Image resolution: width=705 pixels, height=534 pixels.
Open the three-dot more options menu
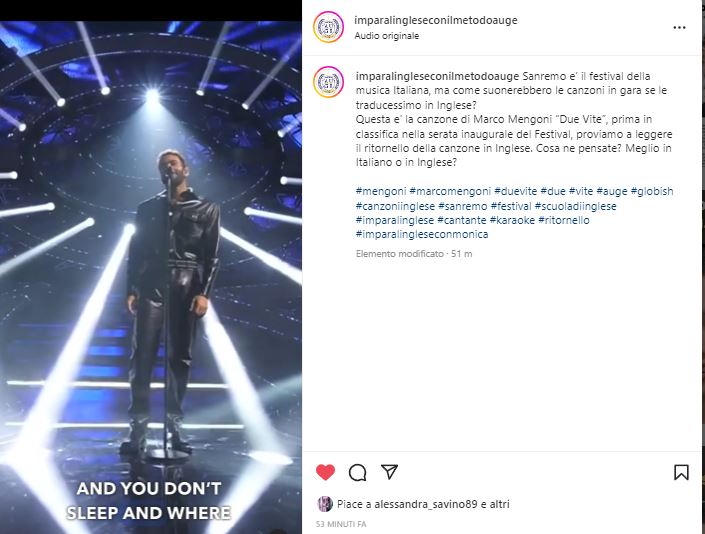click(679, 28)
